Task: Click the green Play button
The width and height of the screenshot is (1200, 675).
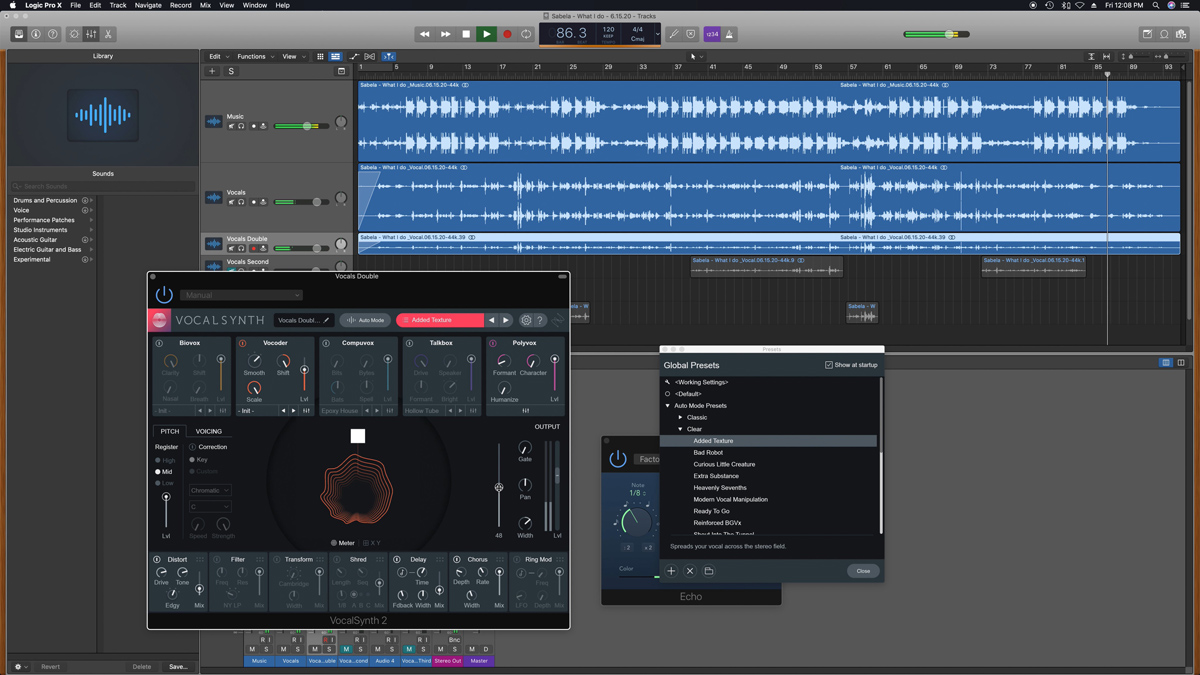Action: coord(487,34)
